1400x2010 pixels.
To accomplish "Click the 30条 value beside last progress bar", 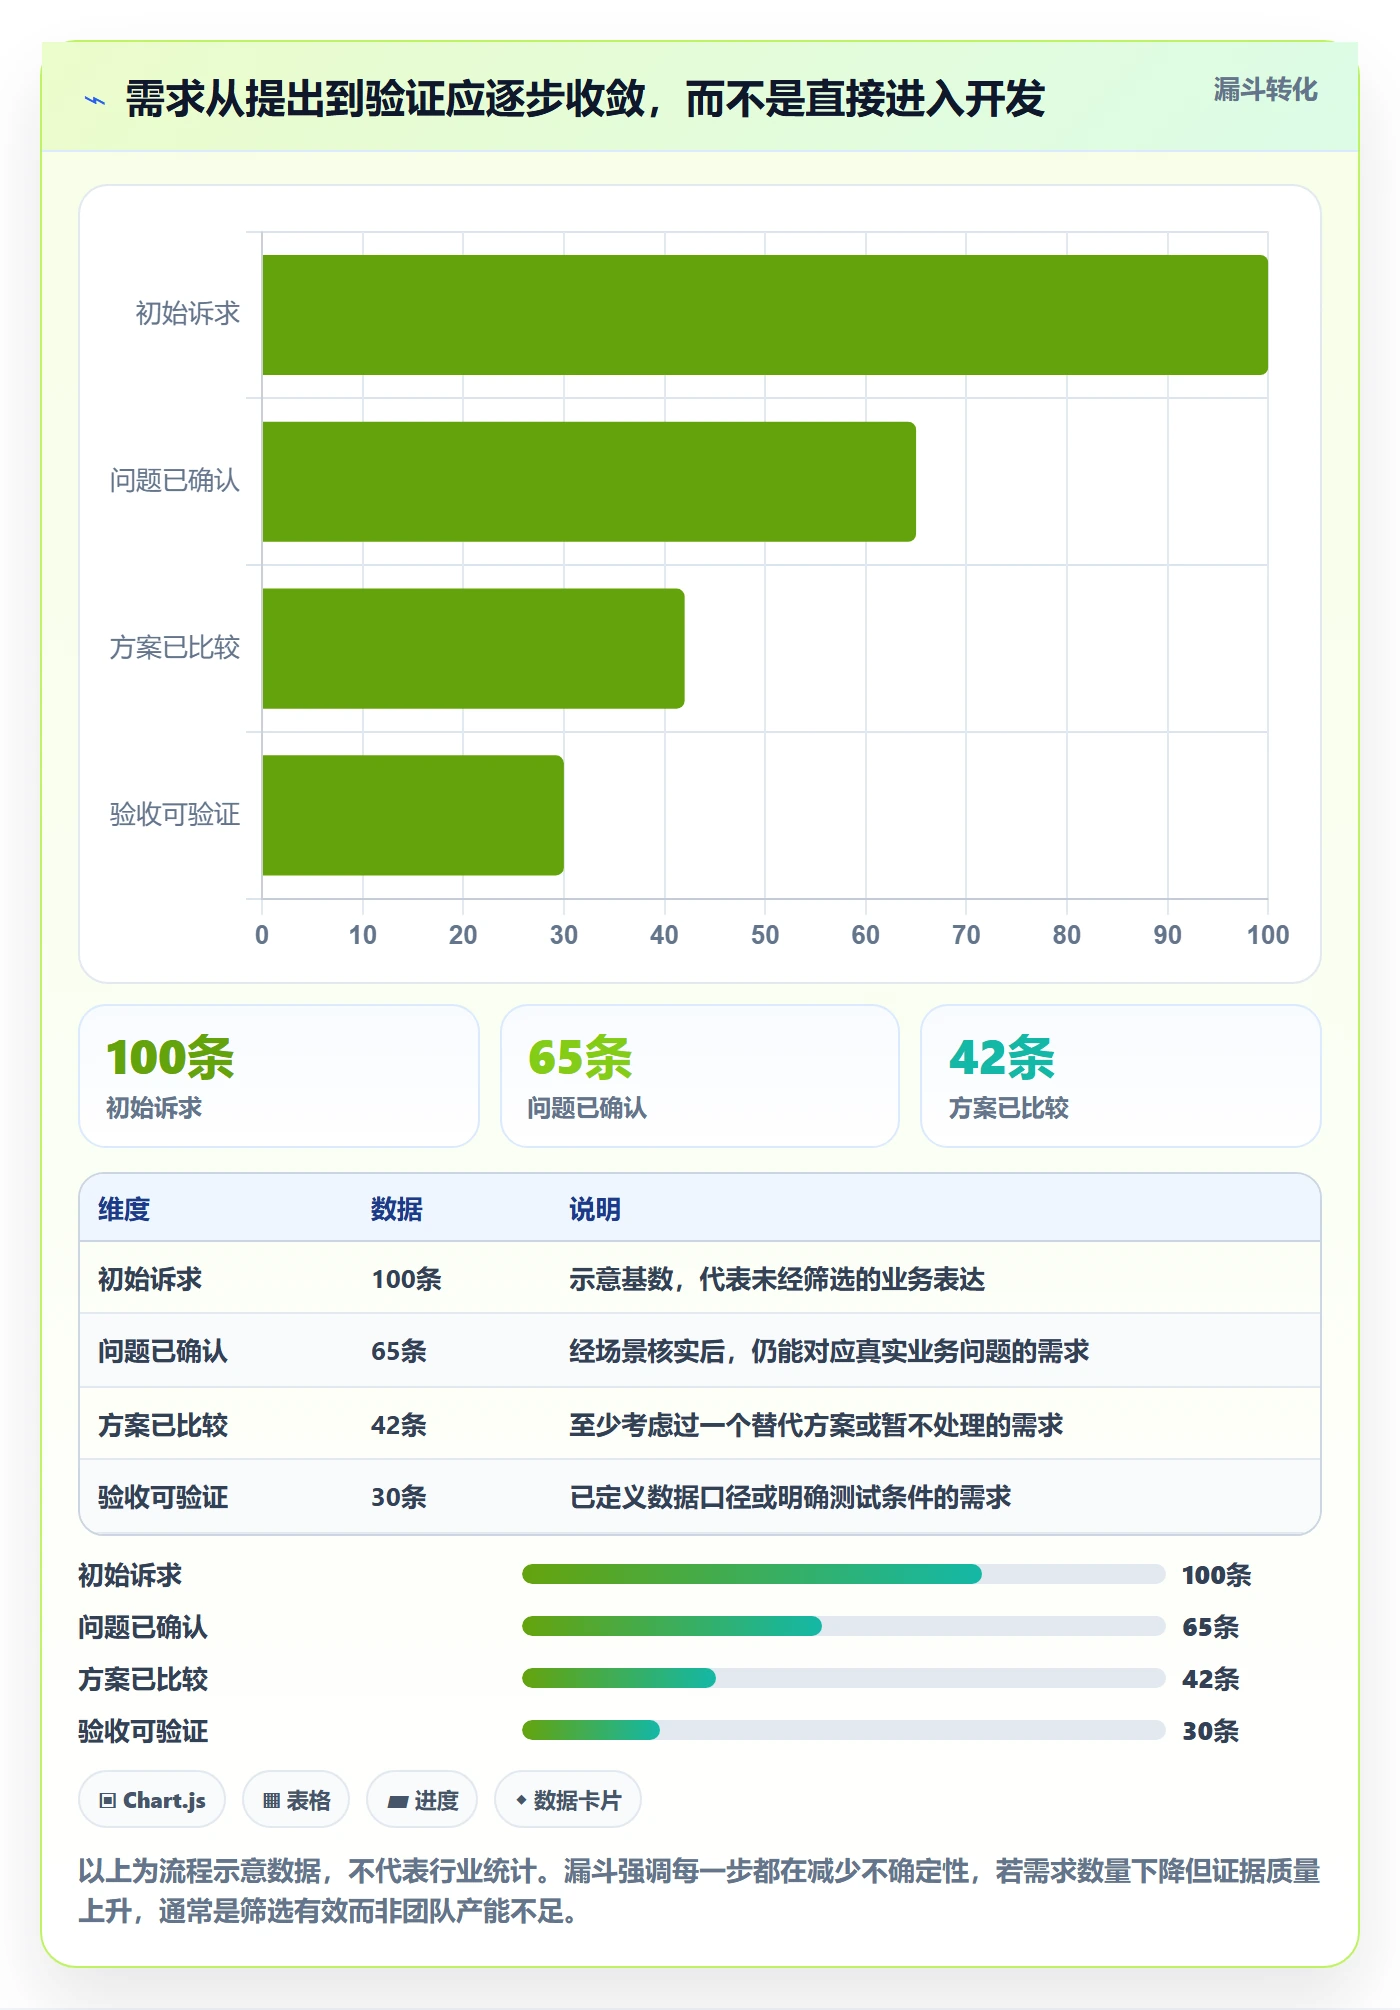I will tap(1210, 1731).
